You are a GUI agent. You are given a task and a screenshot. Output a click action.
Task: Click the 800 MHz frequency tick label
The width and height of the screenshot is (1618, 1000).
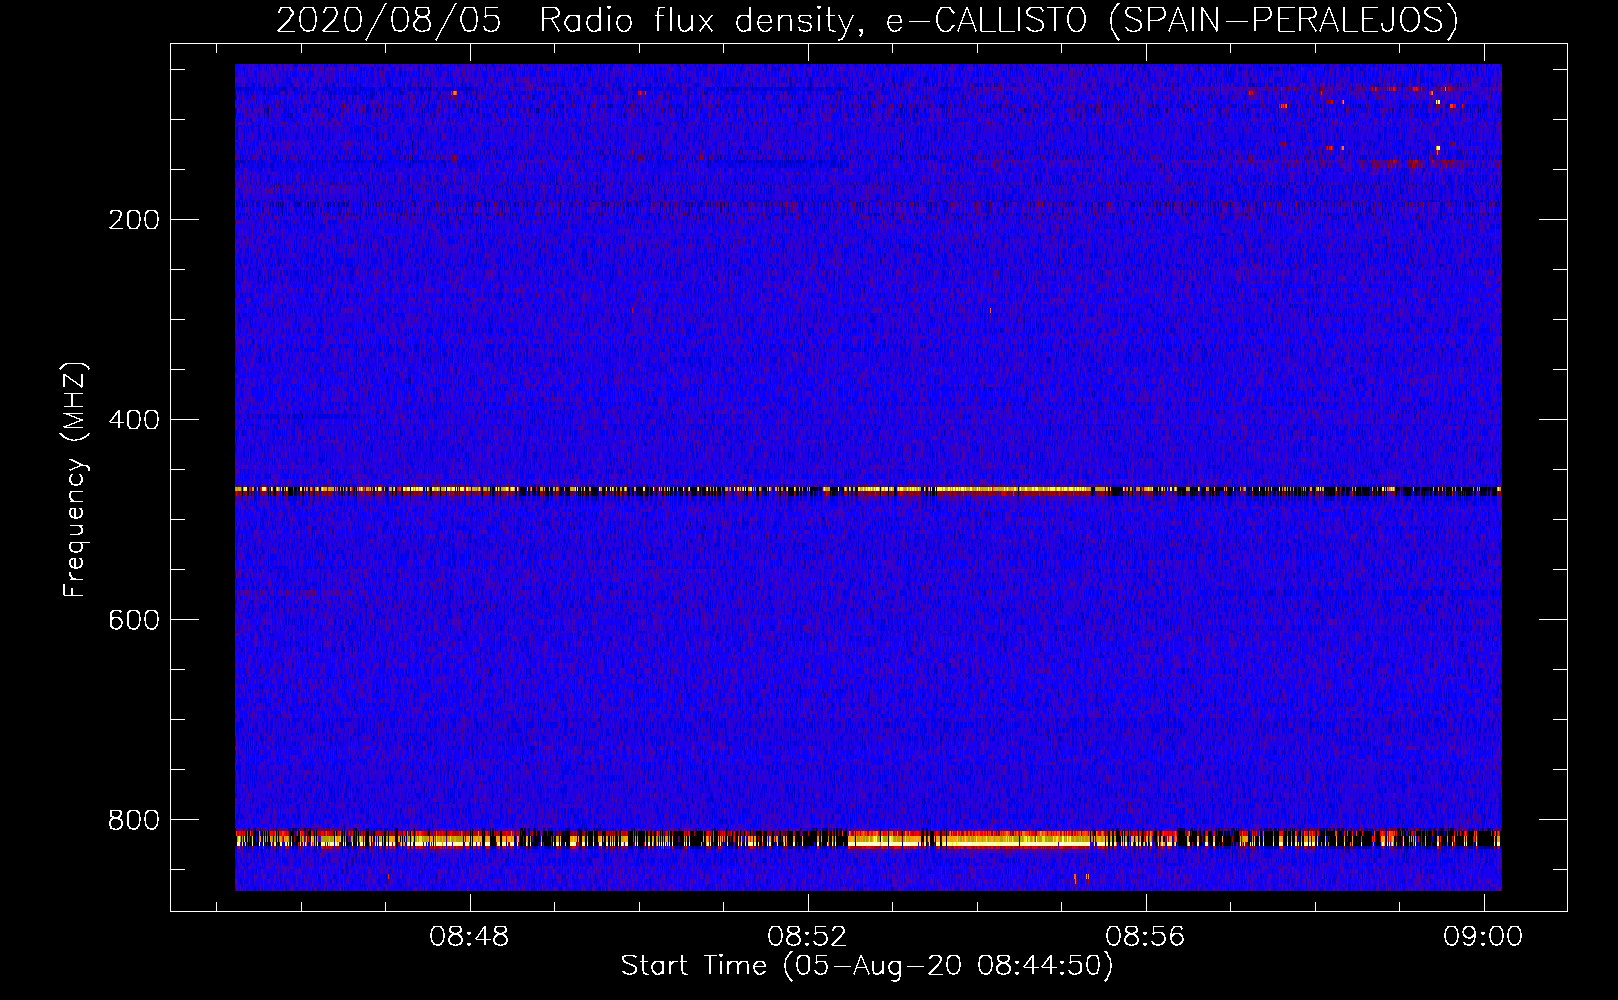(134, 820)
